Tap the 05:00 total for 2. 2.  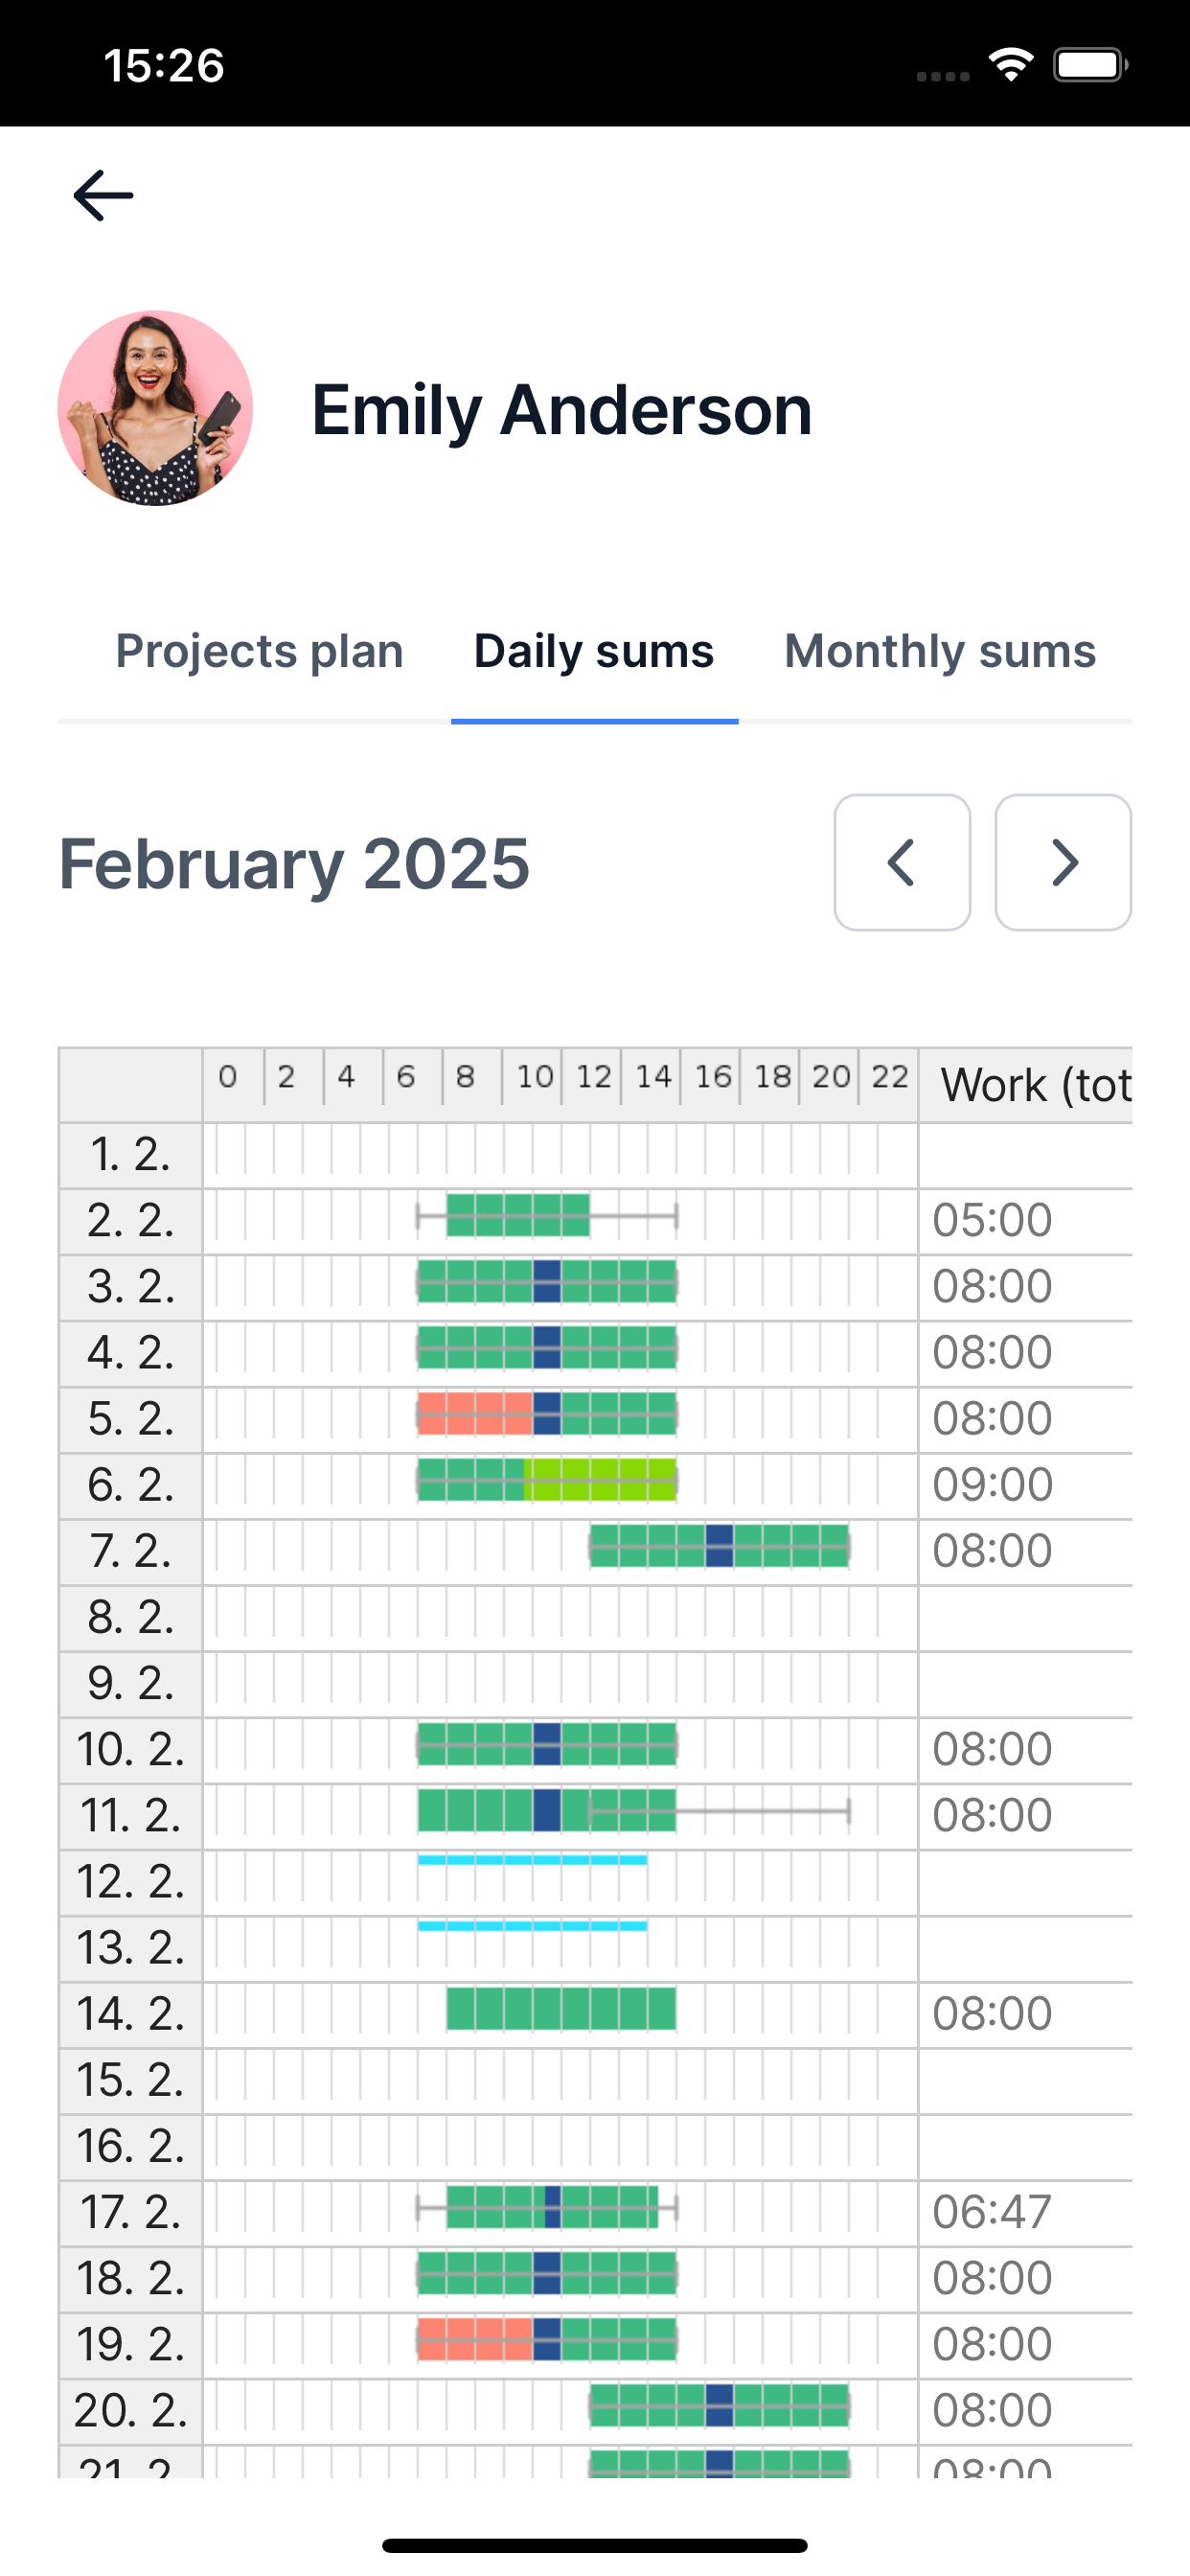coord(992,1220)
